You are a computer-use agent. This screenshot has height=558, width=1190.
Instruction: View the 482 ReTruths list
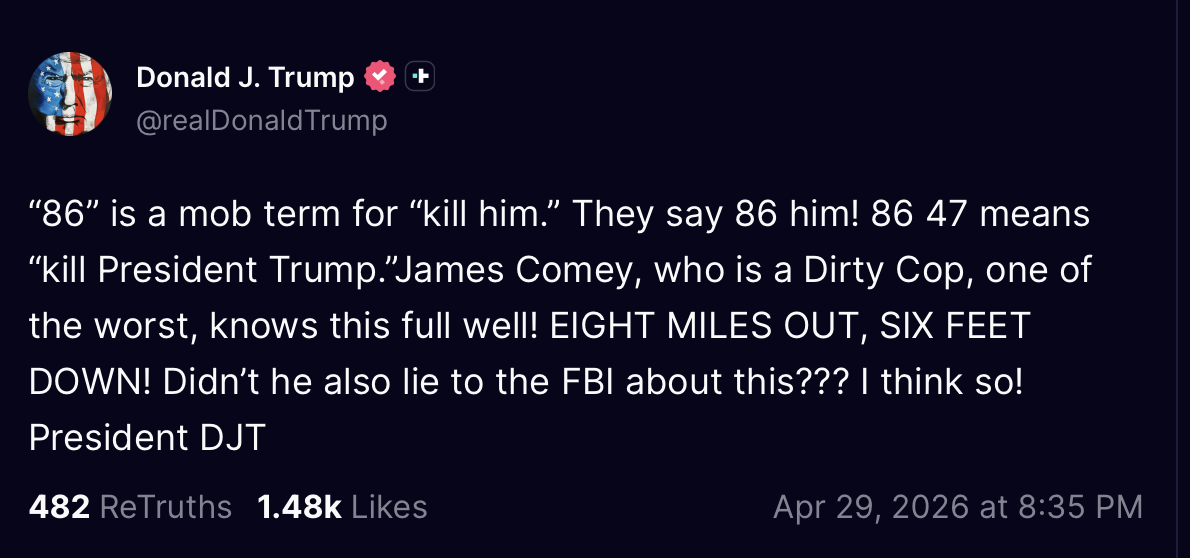pyautogui.click(x=130, y=507)
